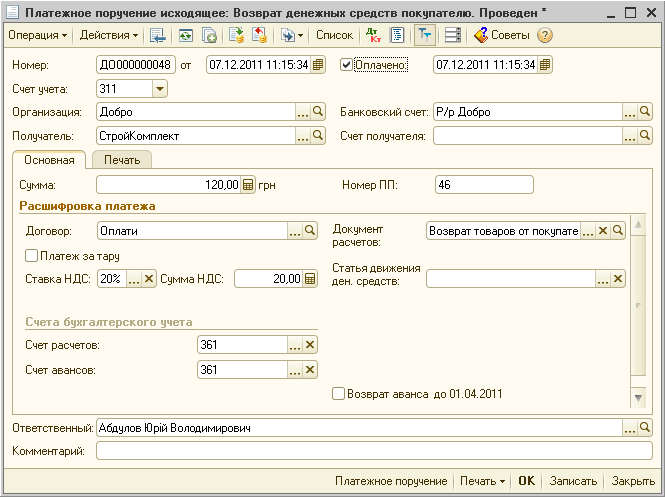Click ellipsis for Счет авансов
This screenshot has width=665, height=497.
click(295, 370)
